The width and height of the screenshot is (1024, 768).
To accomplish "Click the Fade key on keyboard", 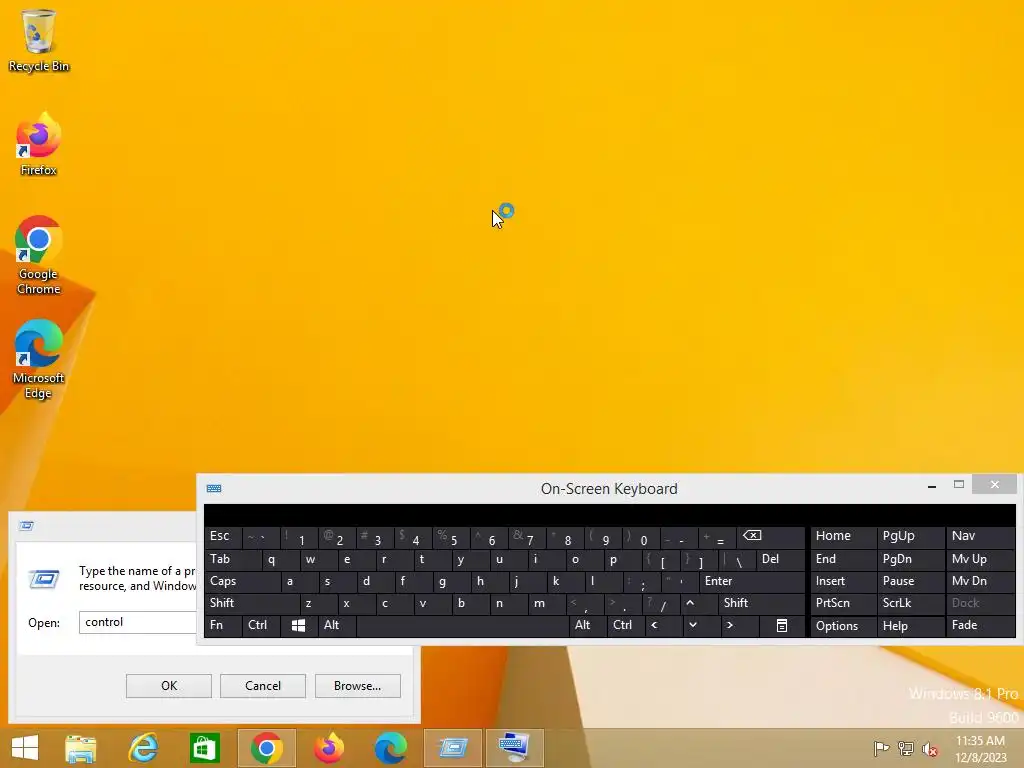I will [x=980, y=626].
